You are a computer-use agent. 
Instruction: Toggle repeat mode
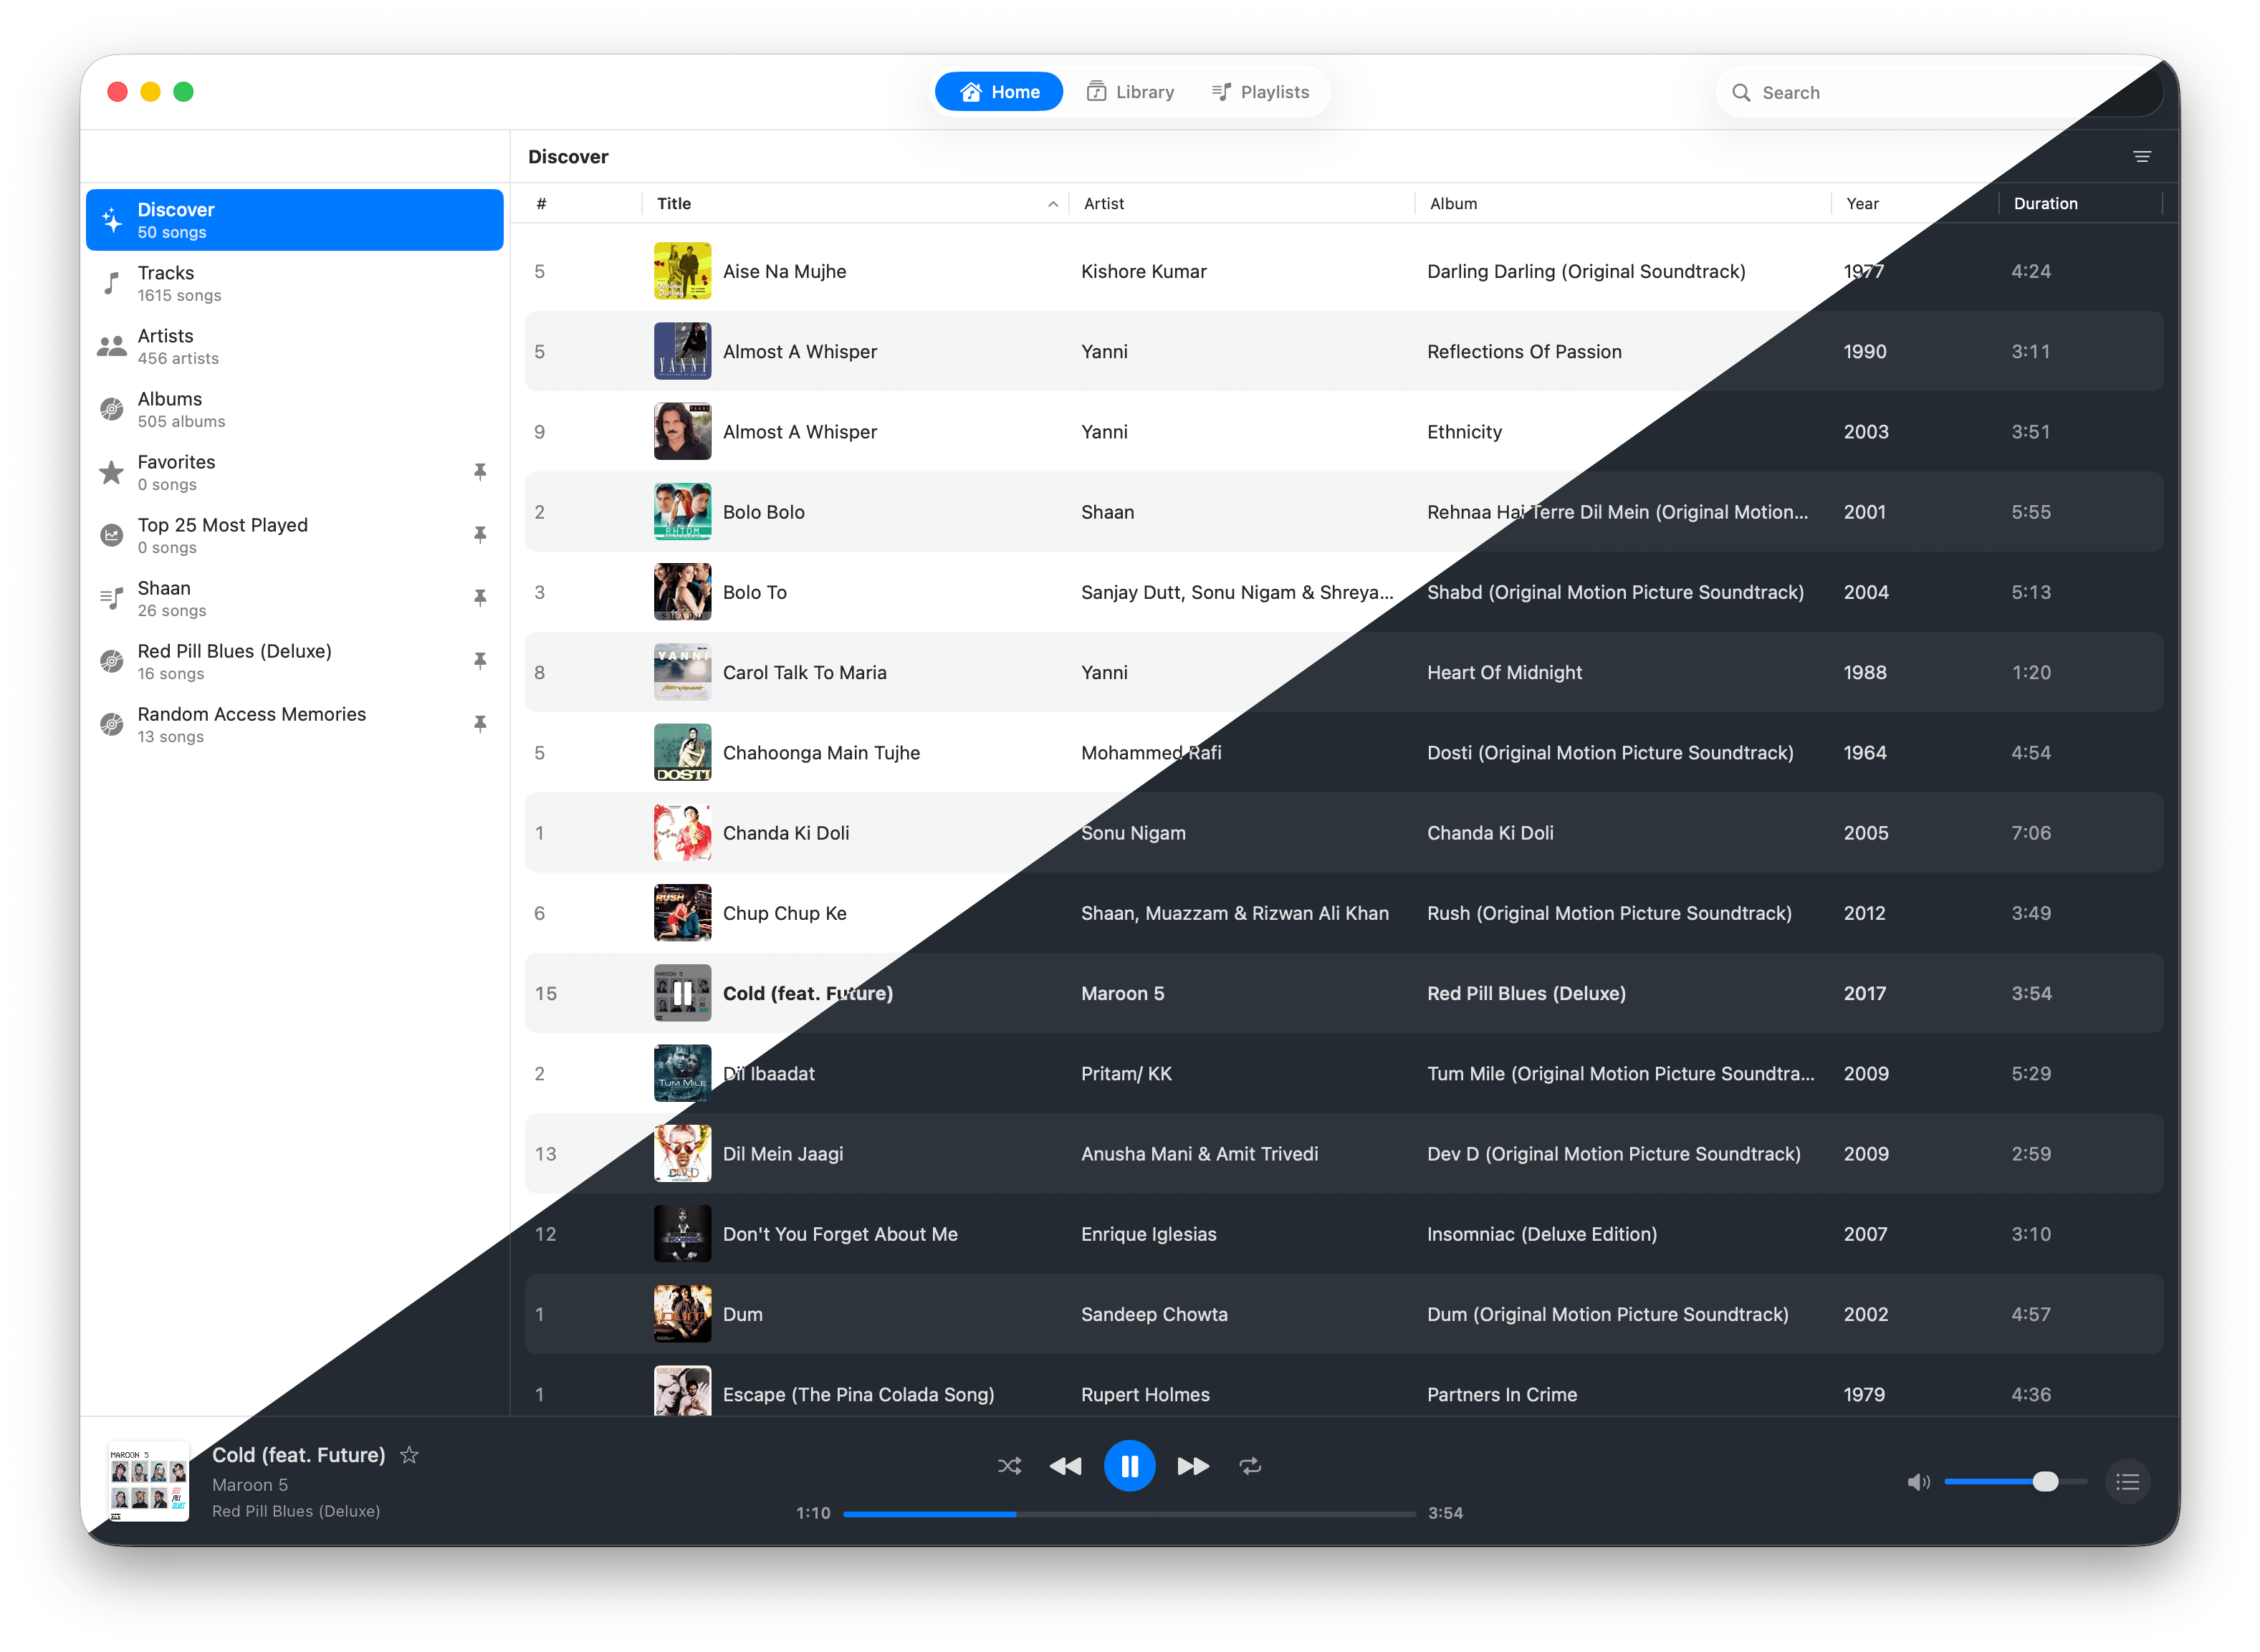coord(1250,1466)
